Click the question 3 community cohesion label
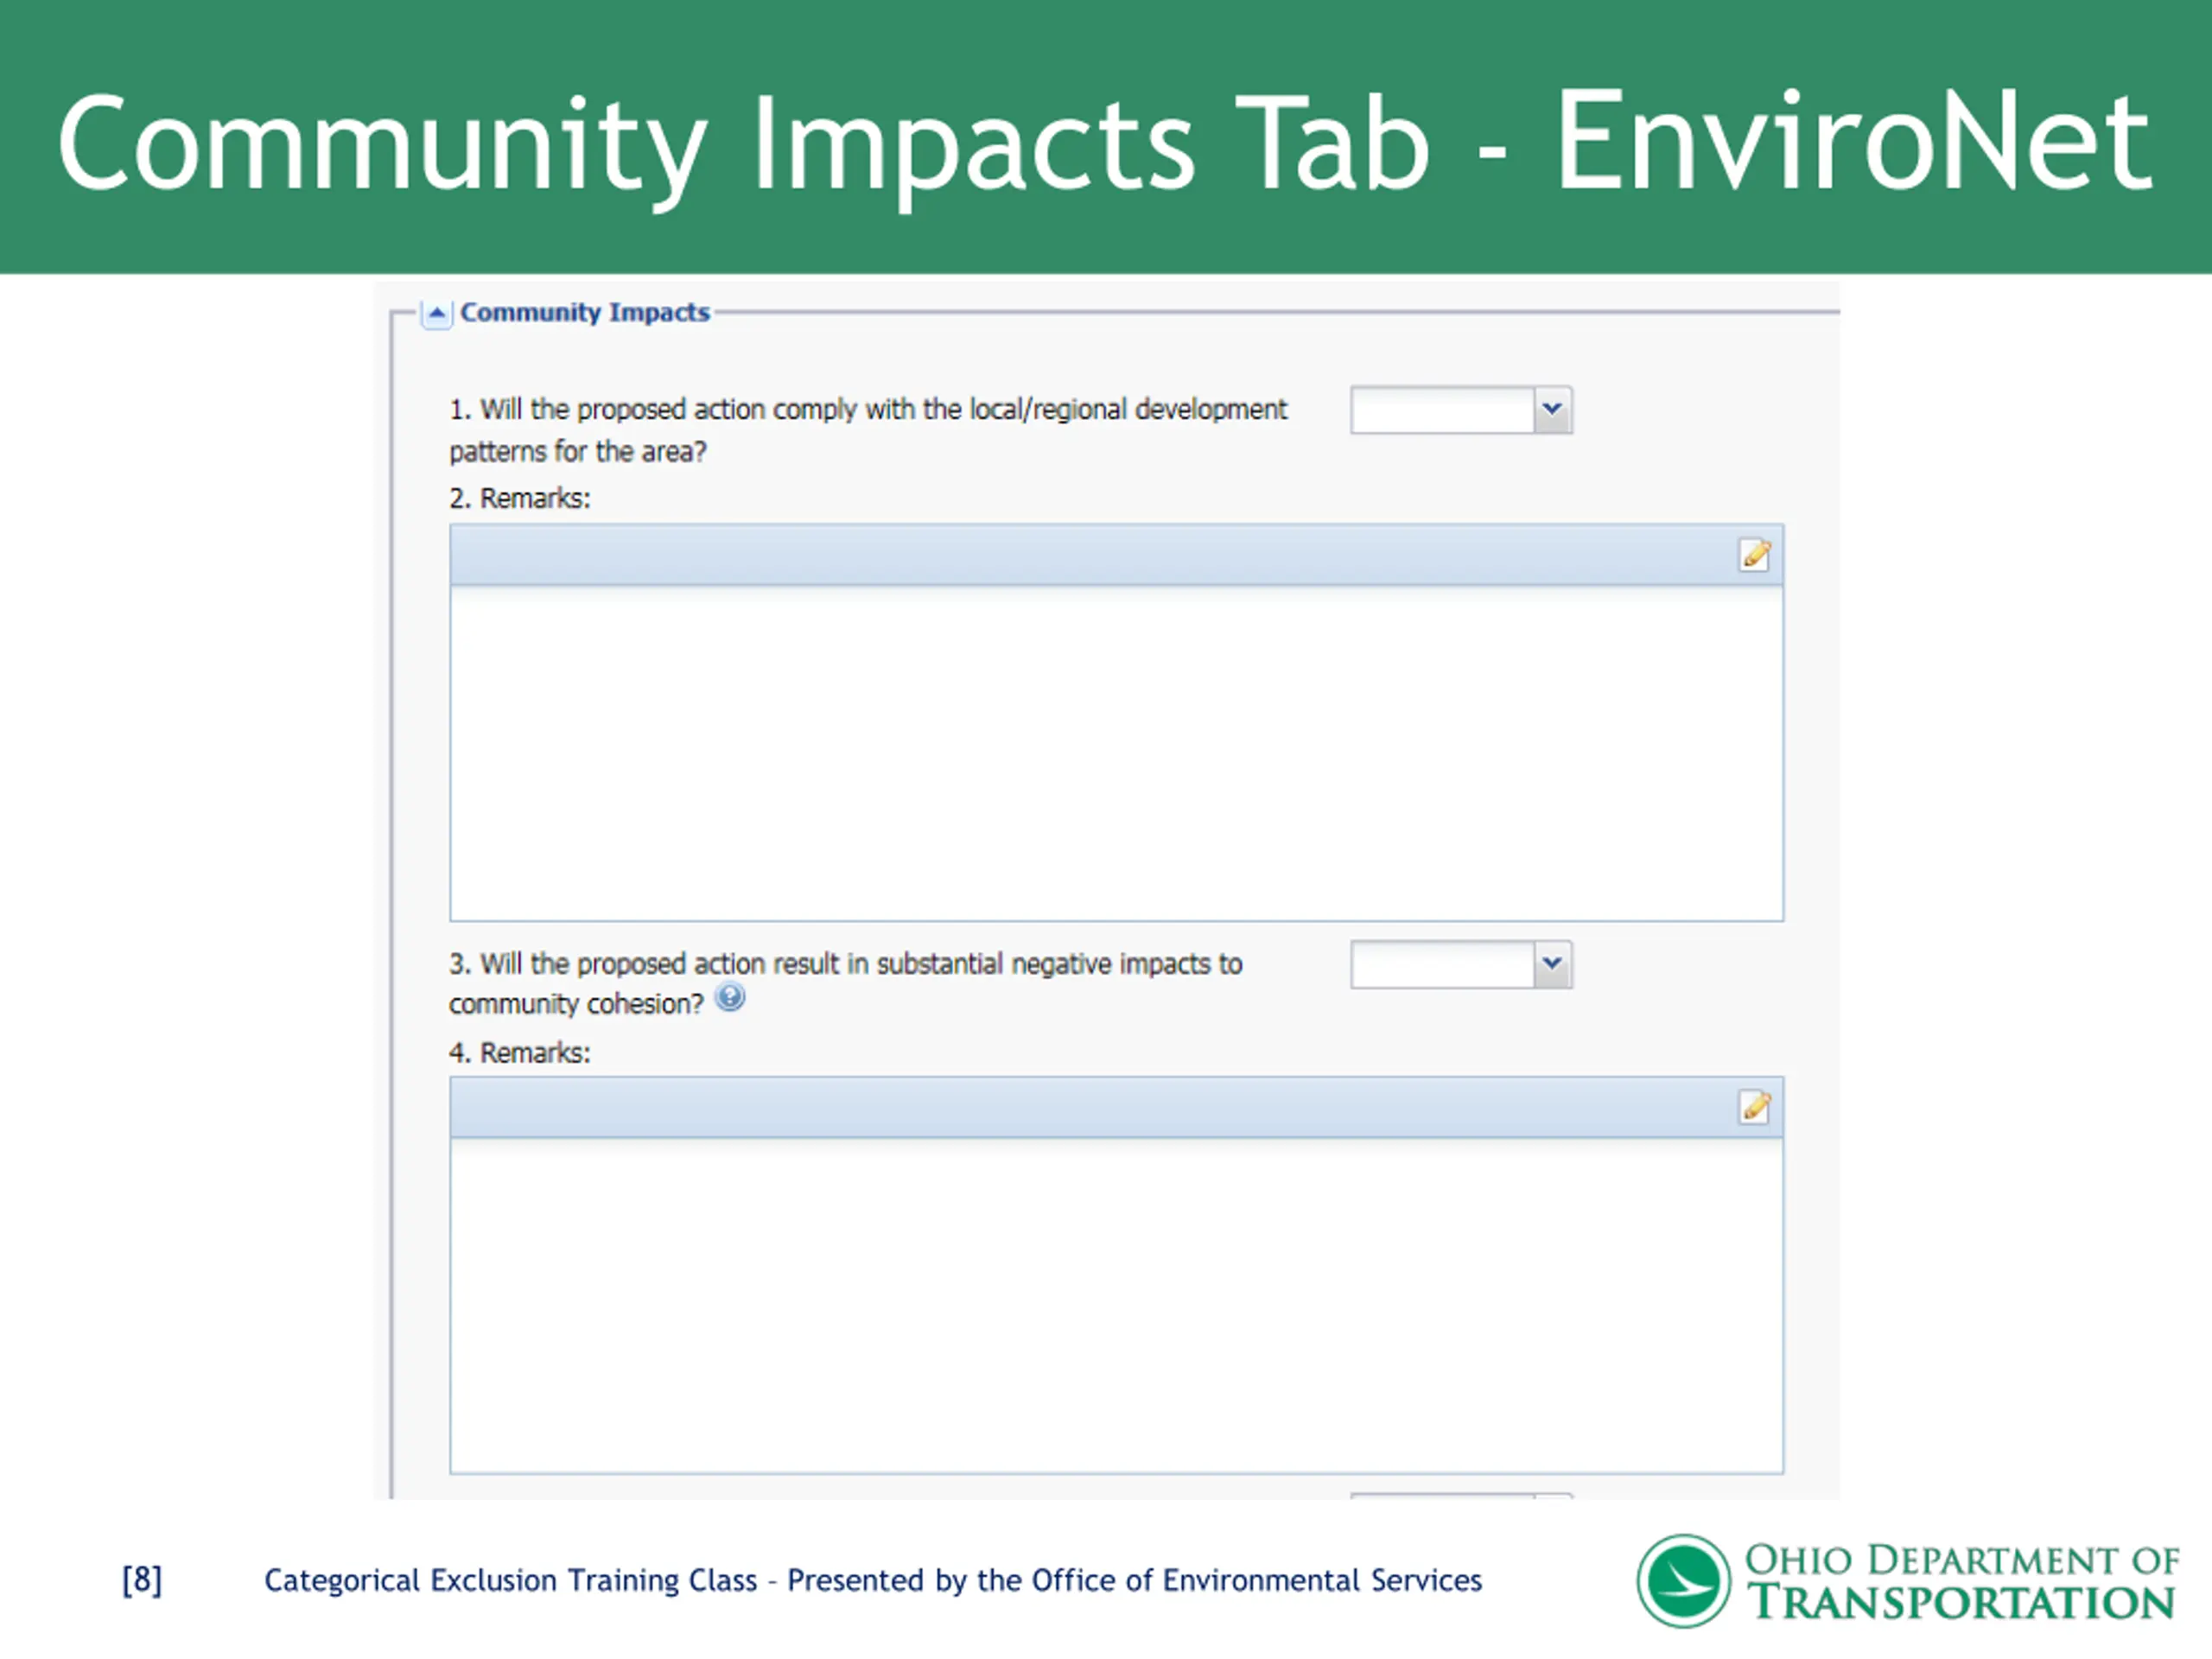 click(x=845, y=964)
